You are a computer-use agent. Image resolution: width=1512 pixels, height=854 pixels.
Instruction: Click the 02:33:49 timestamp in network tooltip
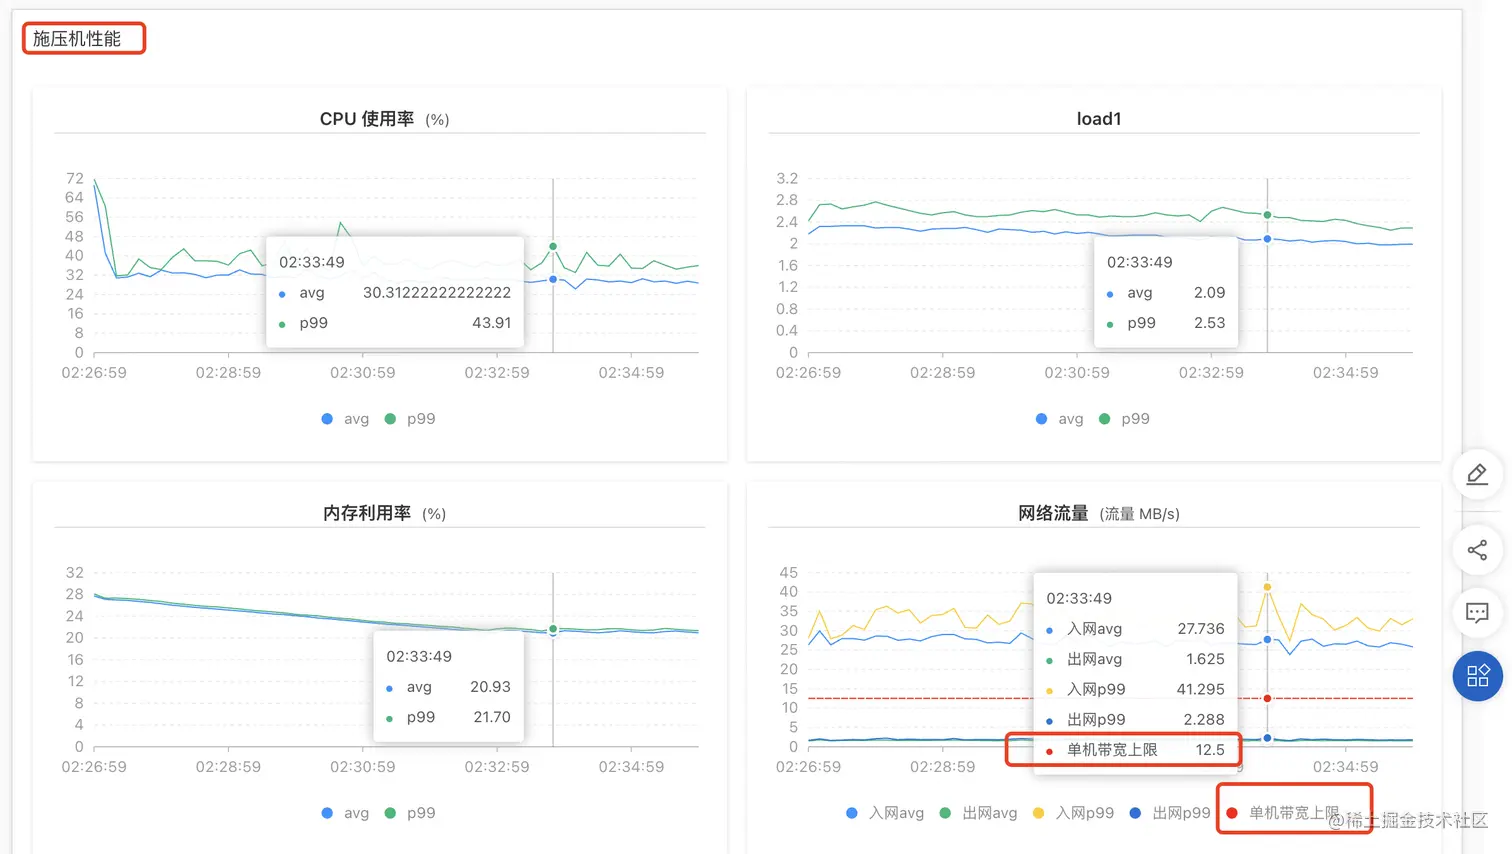(x=1079, y=598)
